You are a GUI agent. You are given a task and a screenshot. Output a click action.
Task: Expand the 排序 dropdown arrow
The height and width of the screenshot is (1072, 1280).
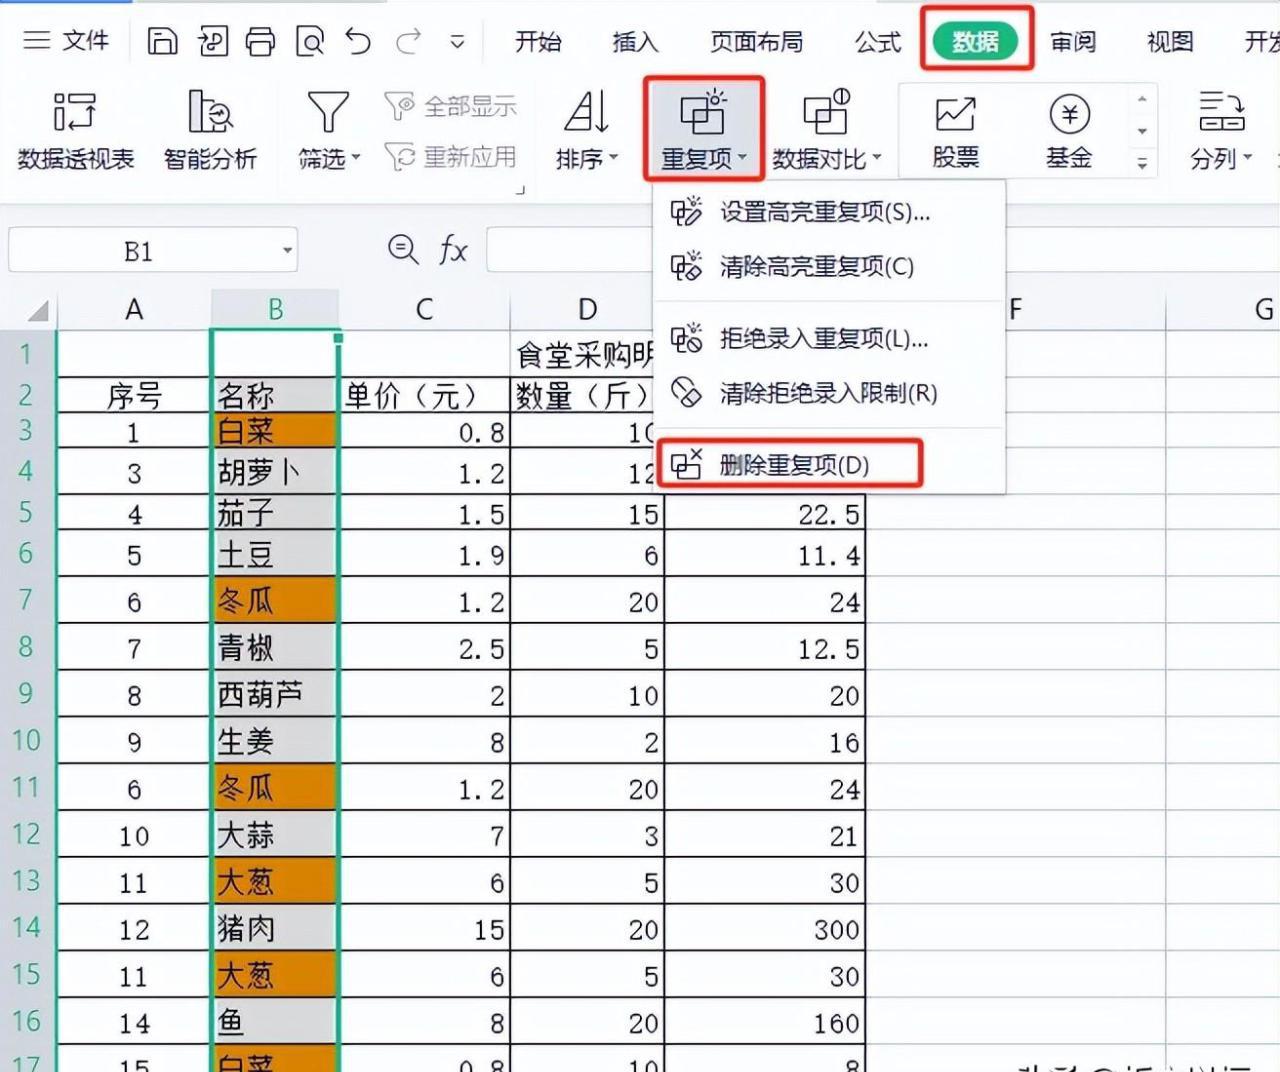coord(613,158)
